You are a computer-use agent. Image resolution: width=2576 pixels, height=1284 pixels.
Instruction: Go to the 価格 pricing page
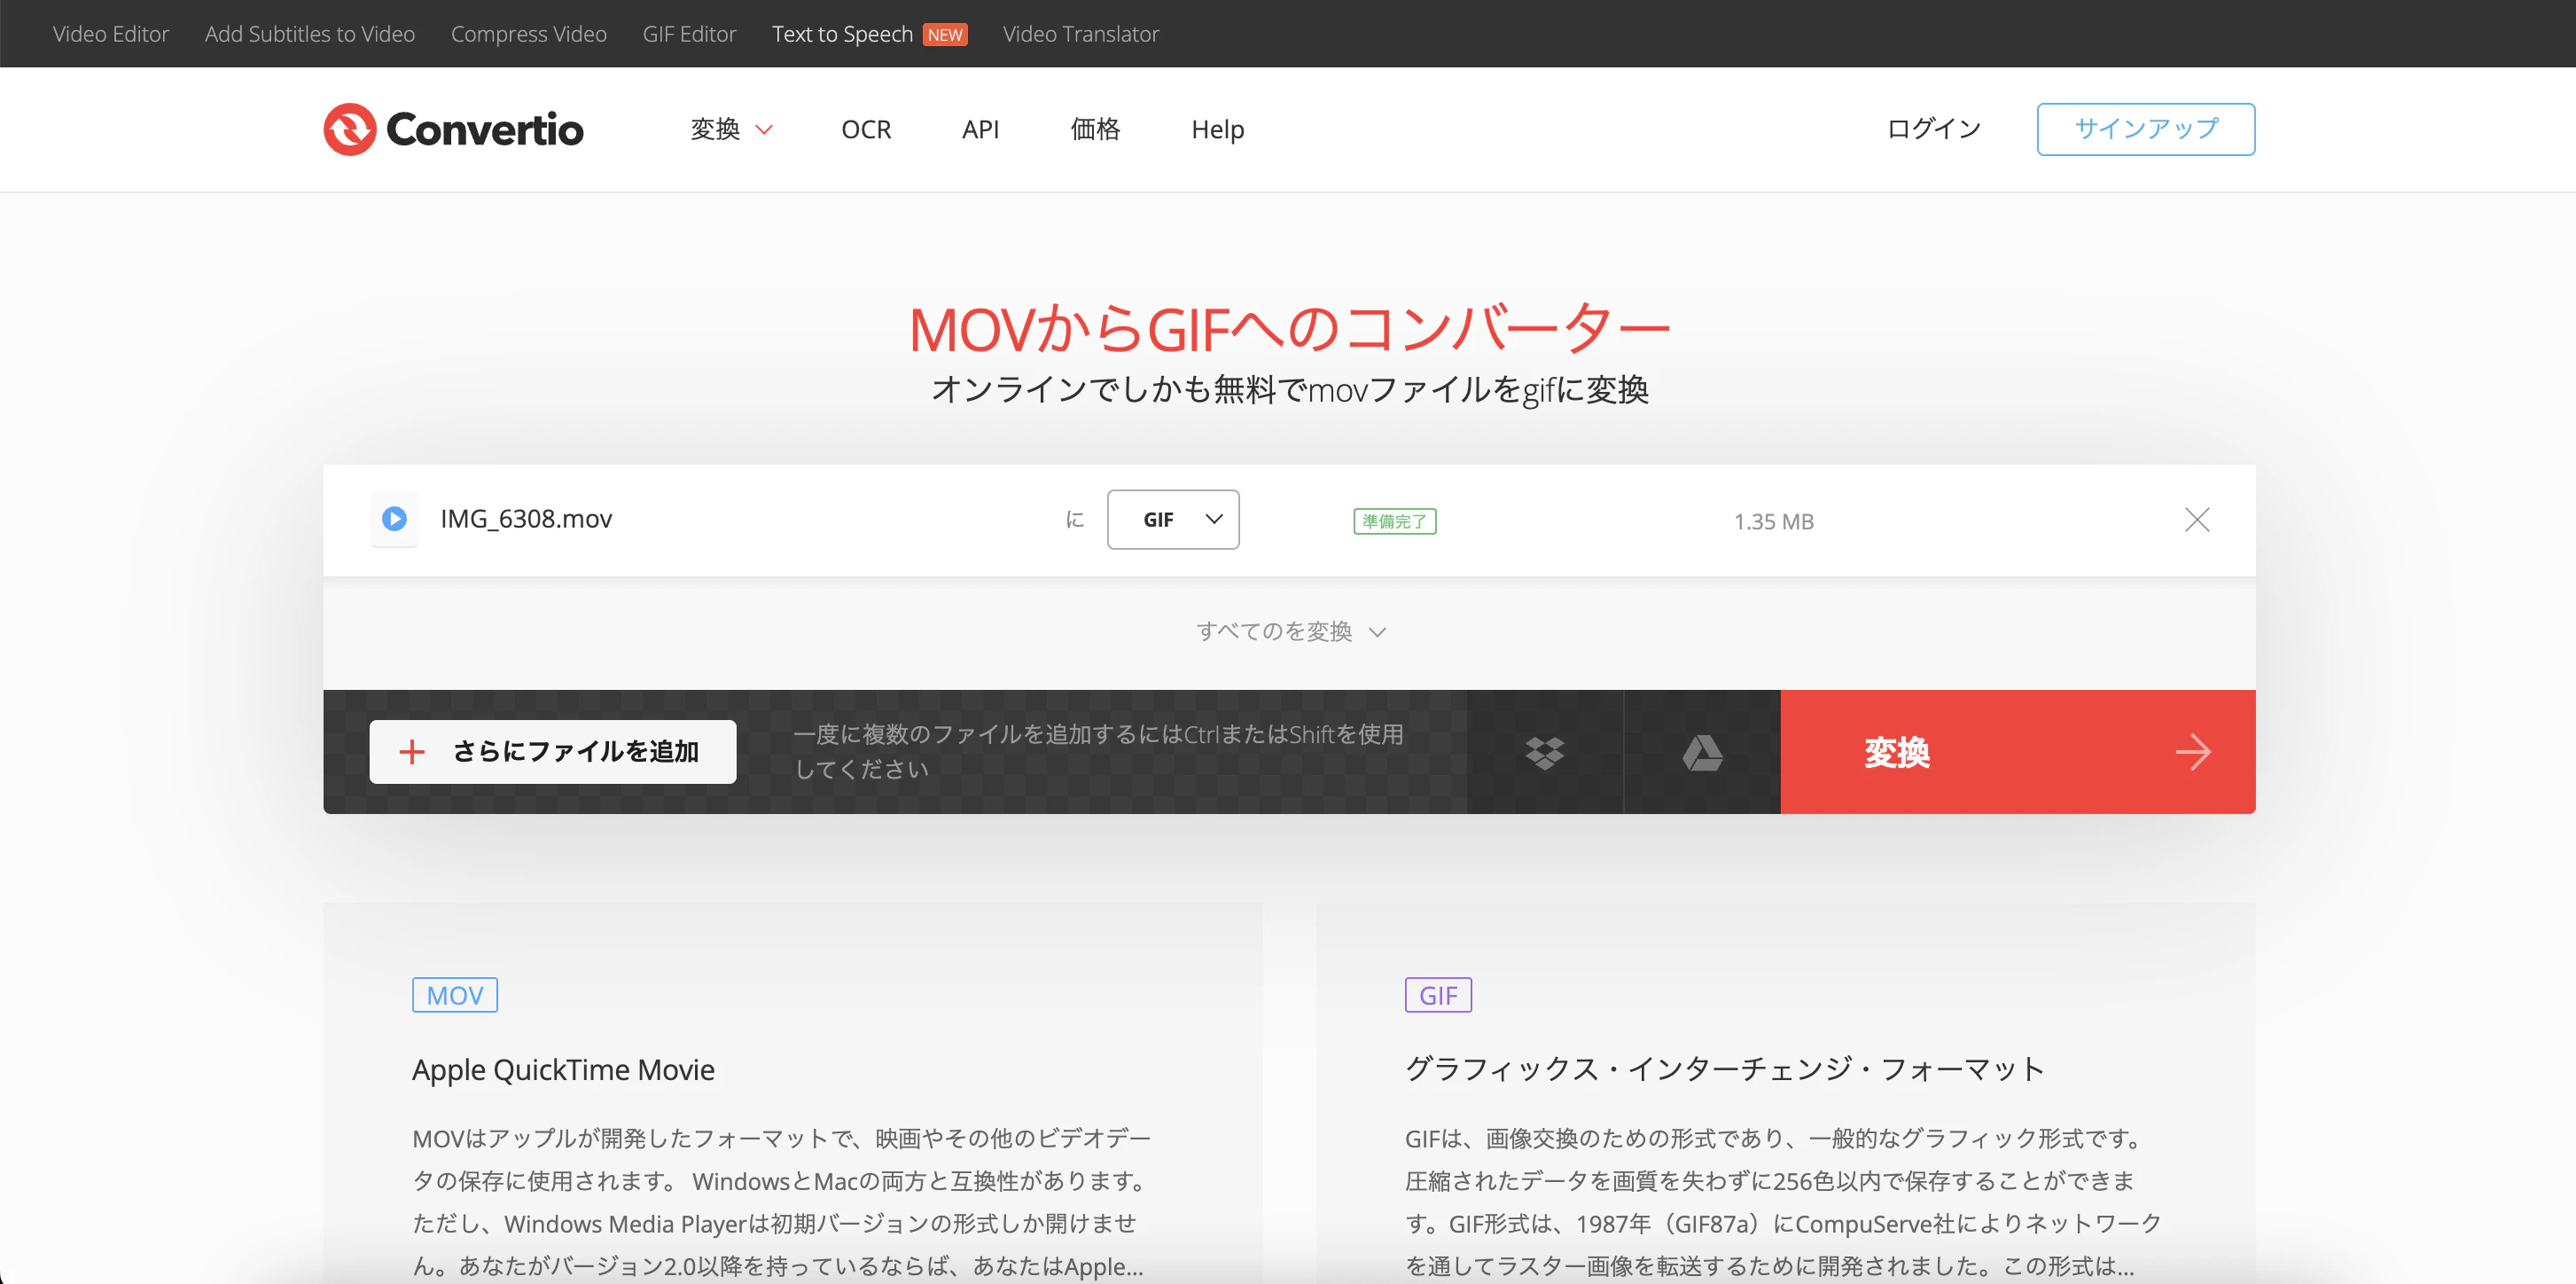1095,129
